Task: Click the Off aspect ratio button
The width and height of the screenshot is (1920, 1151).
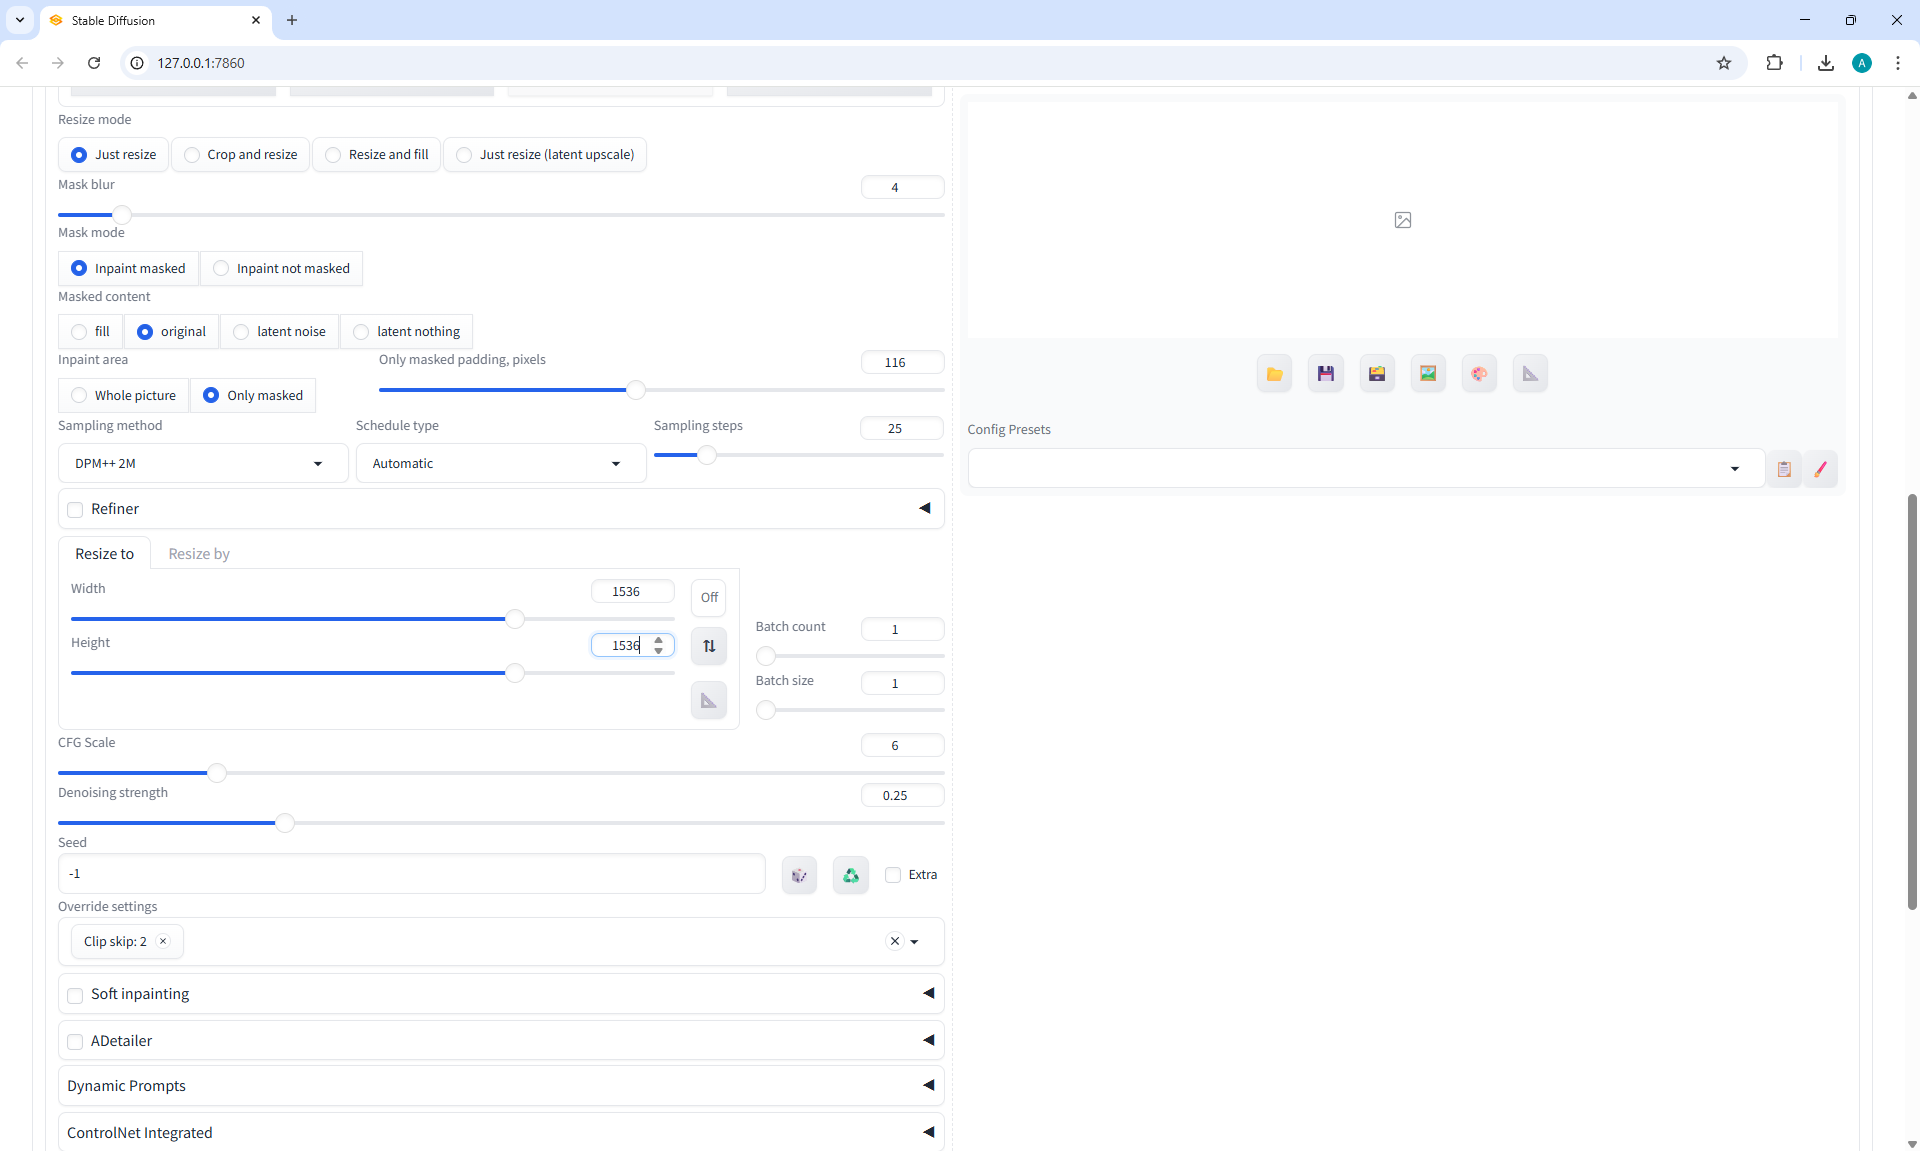Action: [x=709, y=598]
